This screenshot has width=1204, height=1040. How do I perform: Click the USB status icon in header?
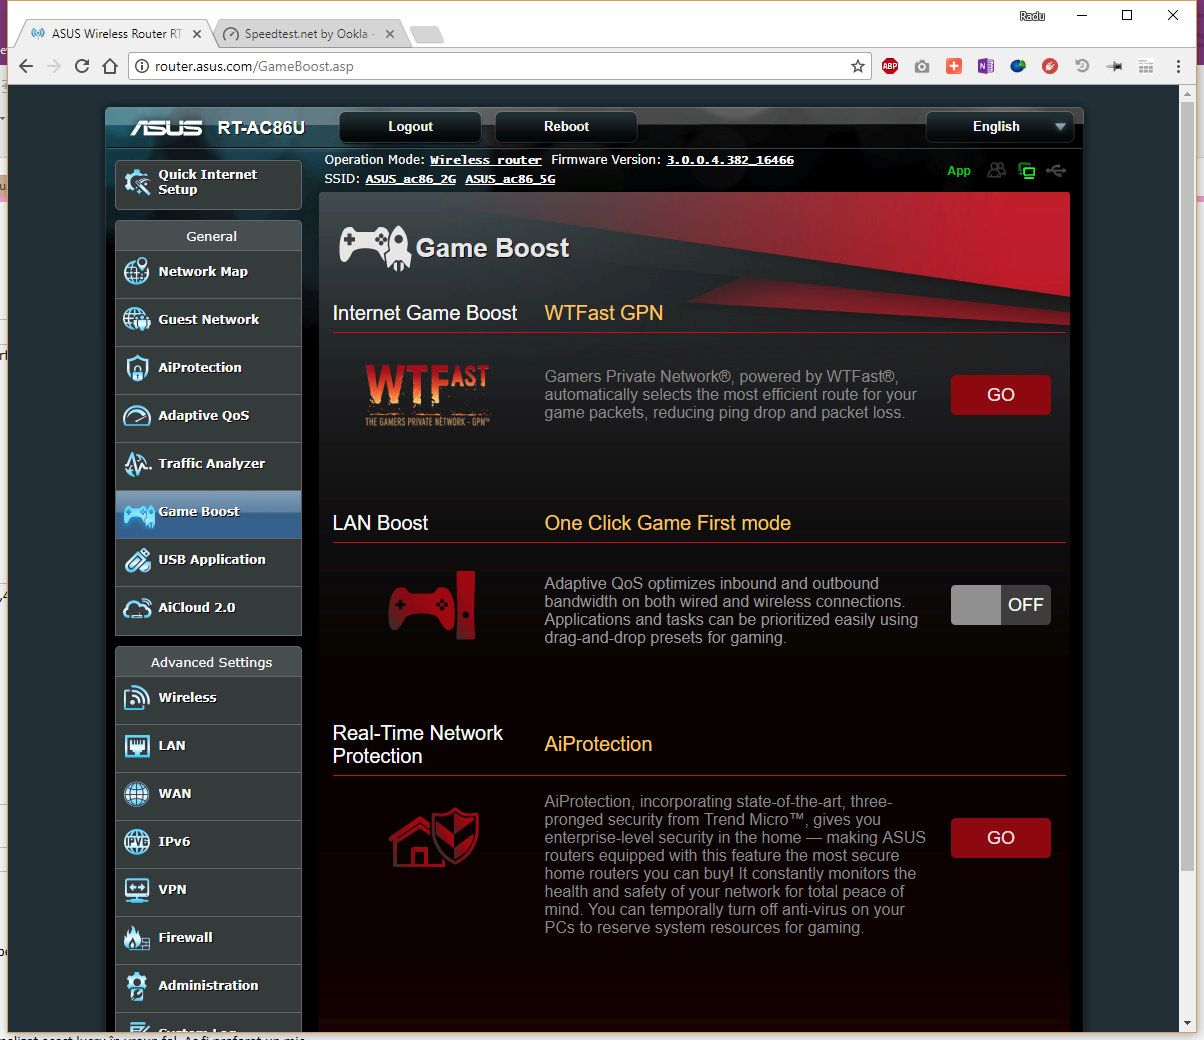pos(1056,171)
